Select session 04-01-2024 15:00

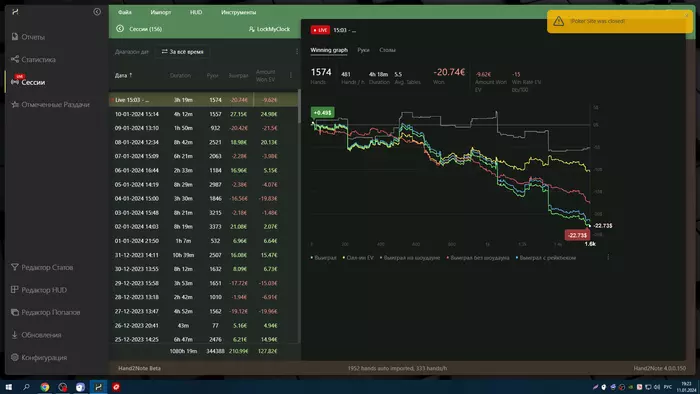pyautogui.click(x=203, y=199)
